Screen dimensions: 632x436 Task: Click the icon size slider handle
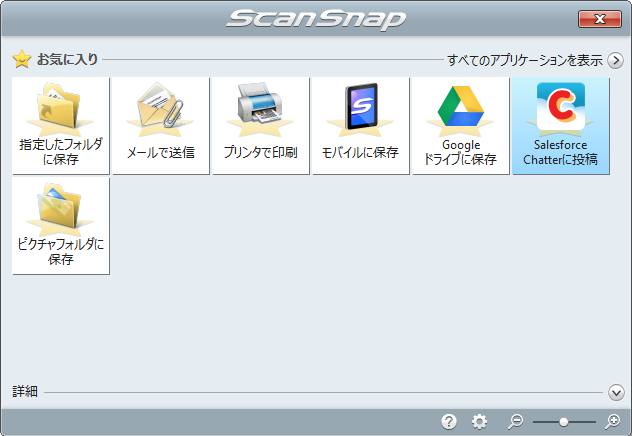564,422
